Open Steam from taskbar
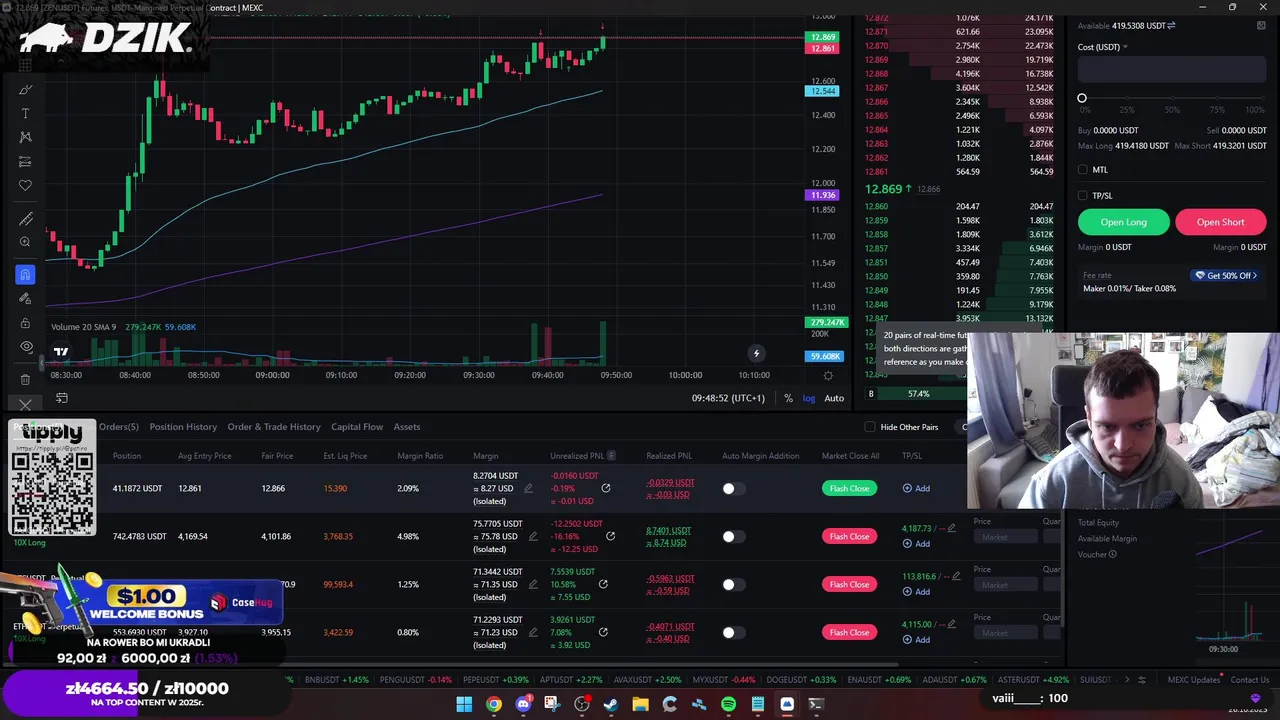Screen dimensions: 1280x720 click(x=611, y=704)
